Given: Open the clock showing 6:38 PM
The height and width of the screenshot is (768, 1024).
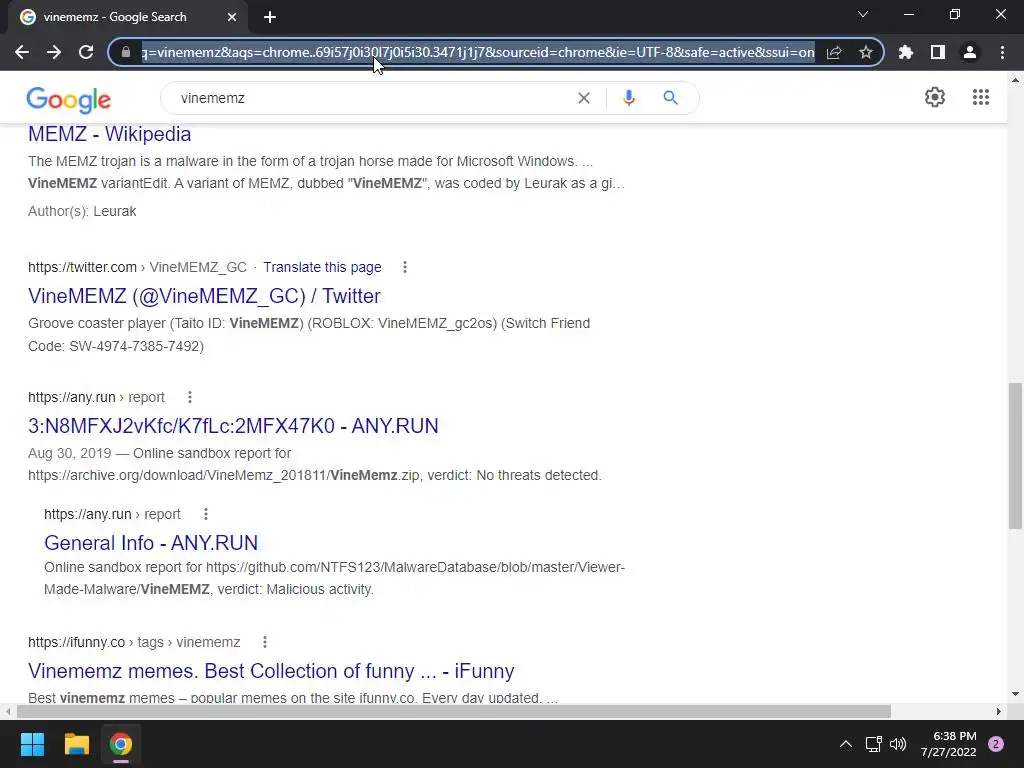Looking at the screenshot, I should pyautogui.click(x=948, y=744).
